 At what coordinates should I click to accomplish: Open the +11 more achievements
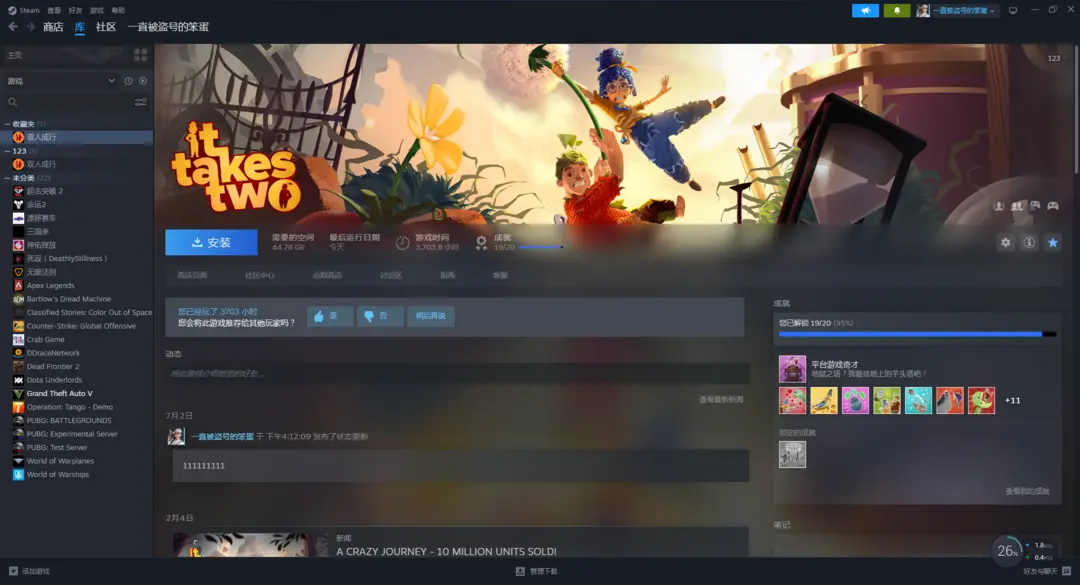click(x=1012, y=400)
